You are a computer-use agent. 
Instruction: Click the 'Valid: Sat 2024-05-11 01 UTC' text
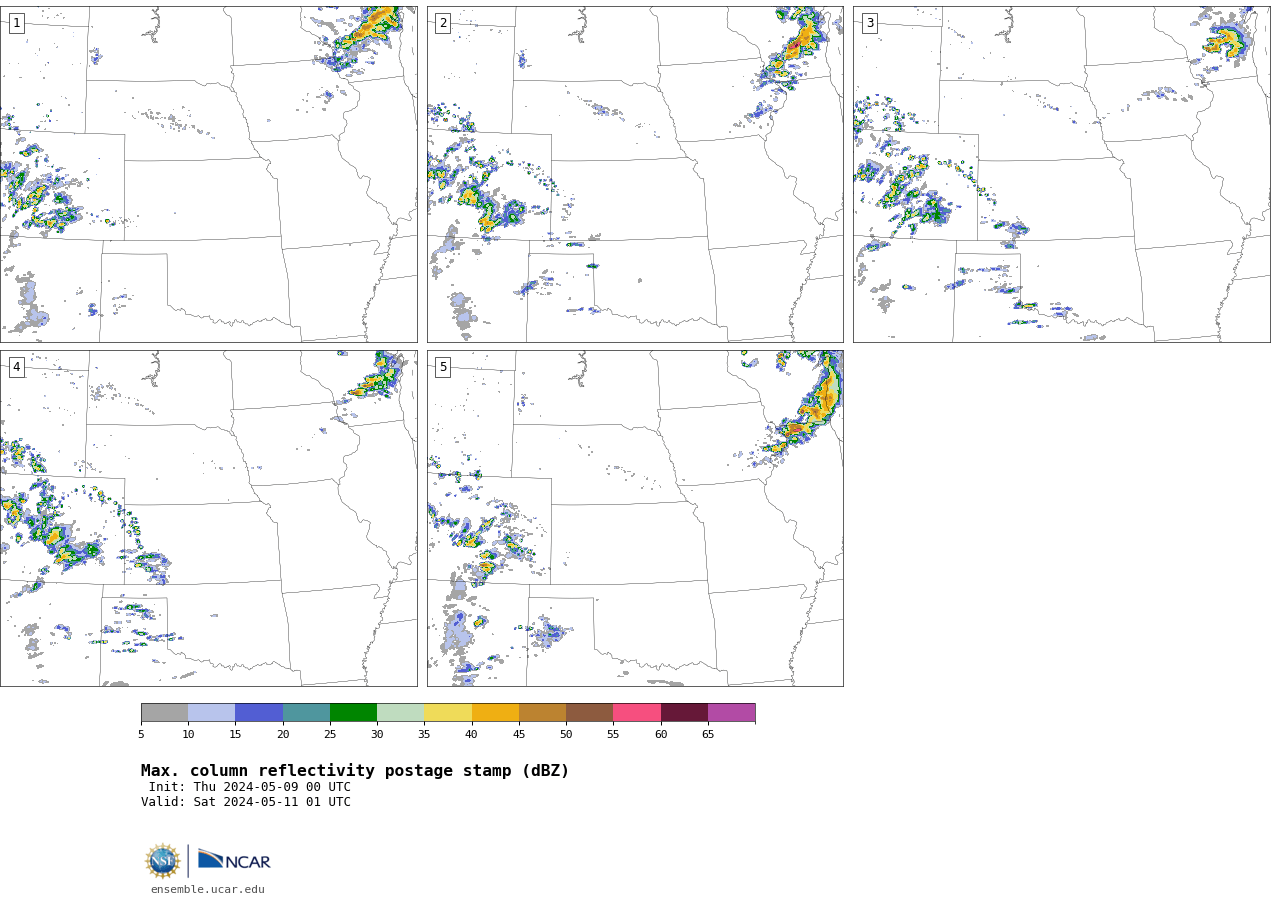point(246,802)
